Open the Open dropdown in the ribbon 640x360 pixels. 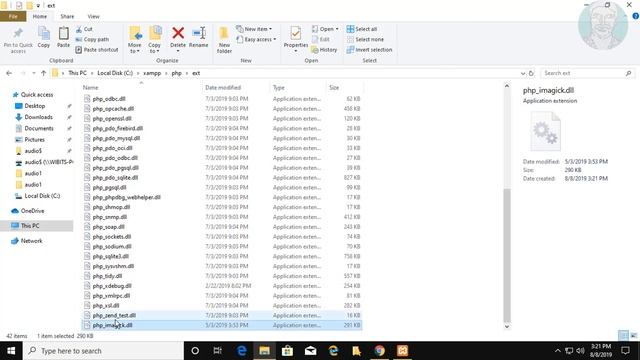325,29
